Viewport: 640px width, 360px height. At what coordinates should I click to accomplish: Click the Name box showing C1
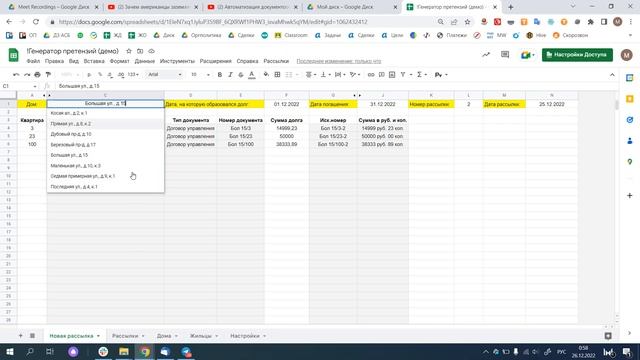click(x=19, y=86)
